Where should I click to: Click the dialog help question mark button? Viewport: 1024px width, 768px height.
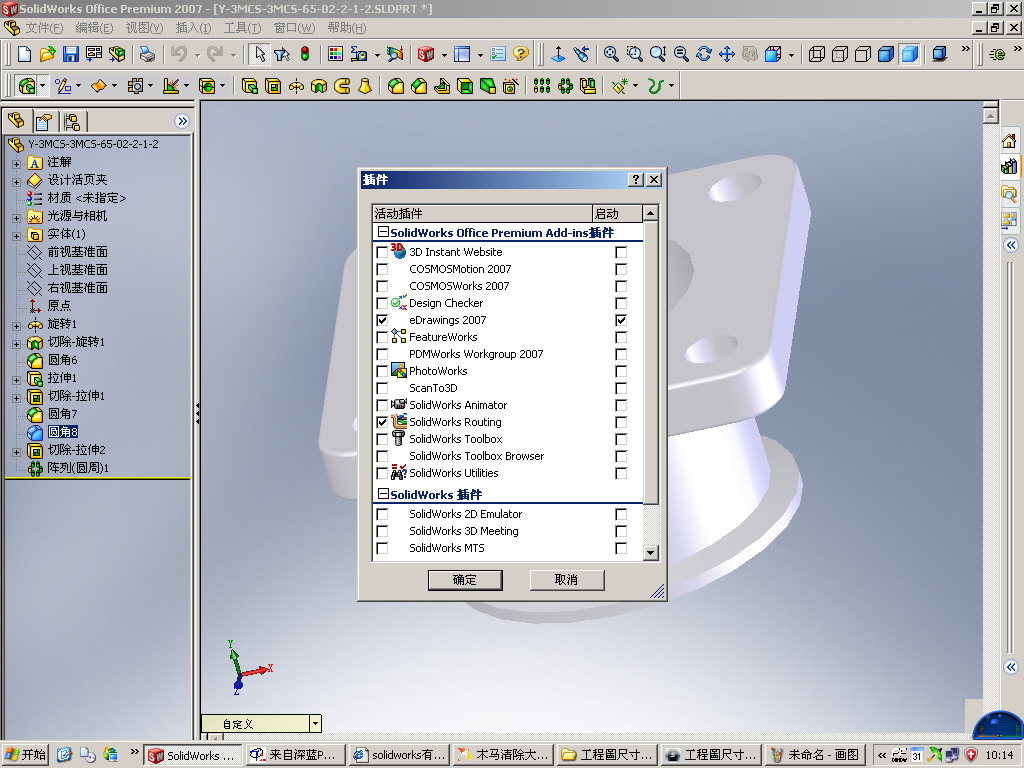(x=635, y=180)
